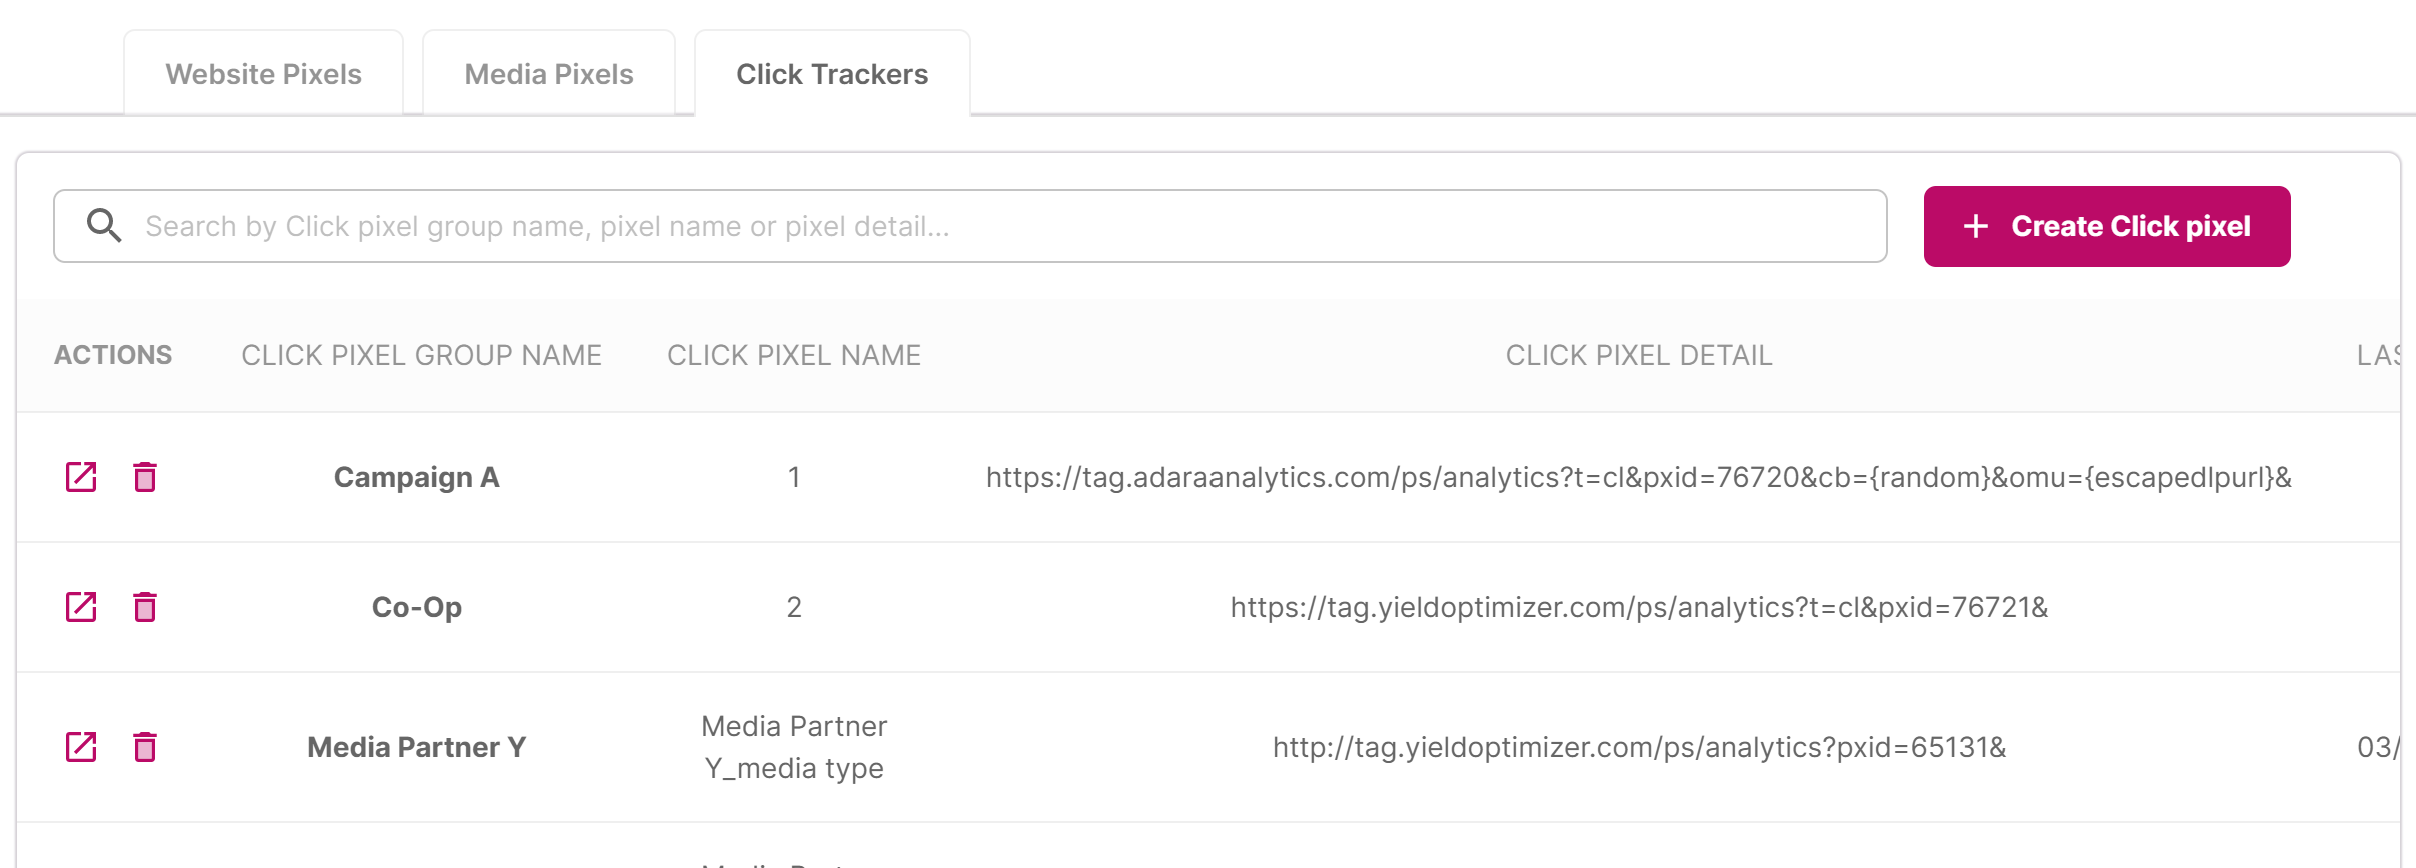Edit the Co-Op click pixel
2416x868 pixels.
coord(82,607)
